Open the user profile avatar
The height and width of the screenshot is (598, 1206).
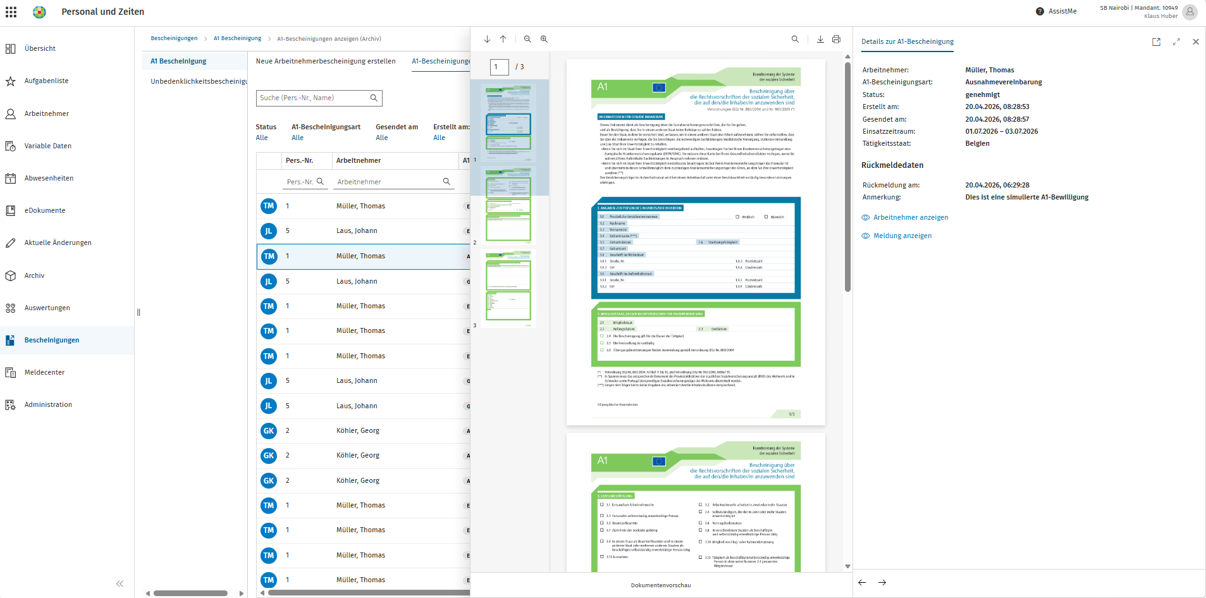tap(1190, 12)
